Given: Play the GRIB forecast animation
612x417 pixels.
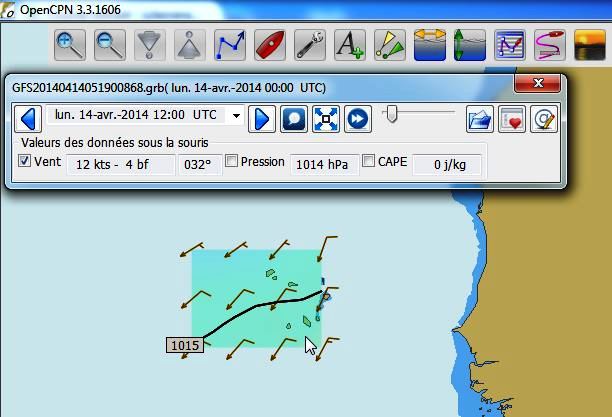Looking at the screenshot, I should click(358, 119).
